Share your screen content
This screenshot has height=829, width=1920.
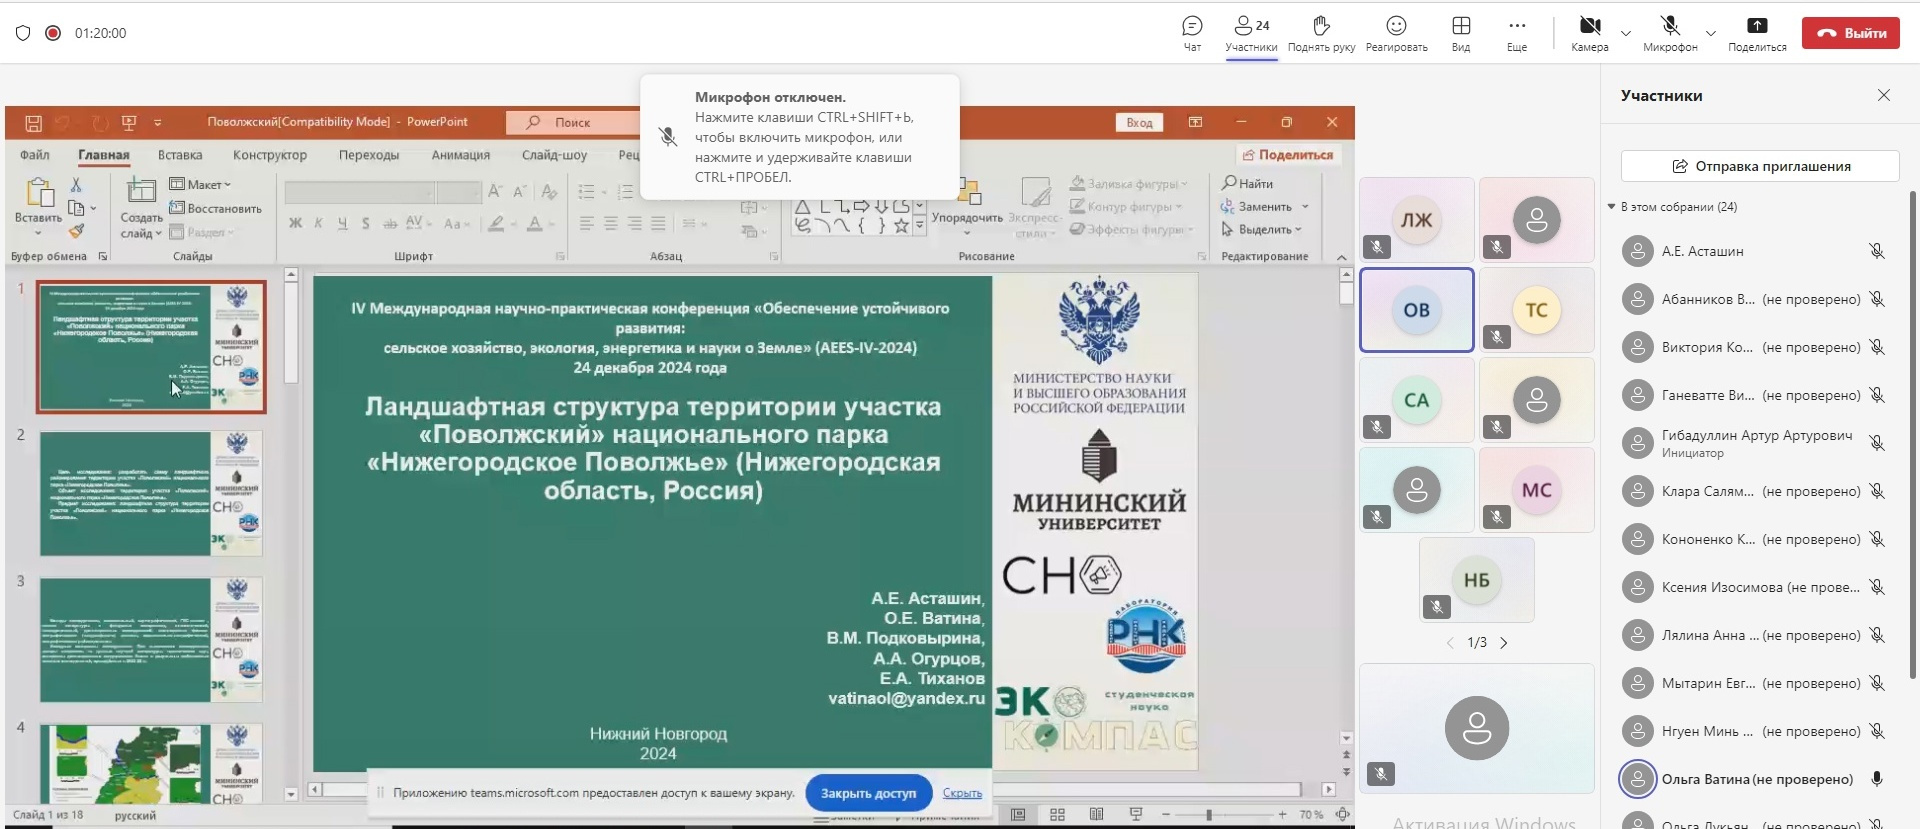1756,33
